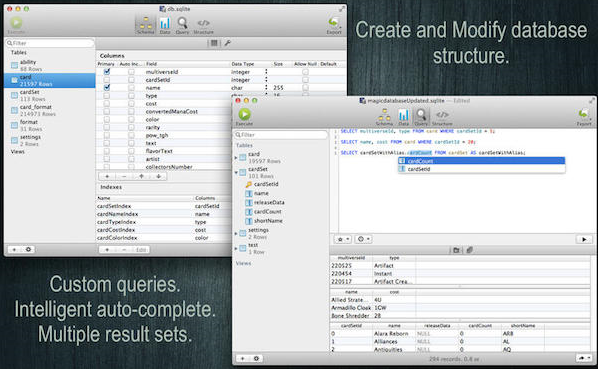
Task: Click the add table plus in db.sqlite sidebar
Action: click(x=14, y=249)
